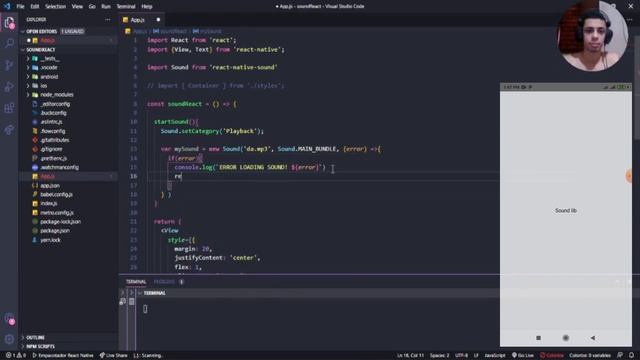This screenshot has height=360, width=640.
Task: Open the File menu
Action: coord(20,7)
